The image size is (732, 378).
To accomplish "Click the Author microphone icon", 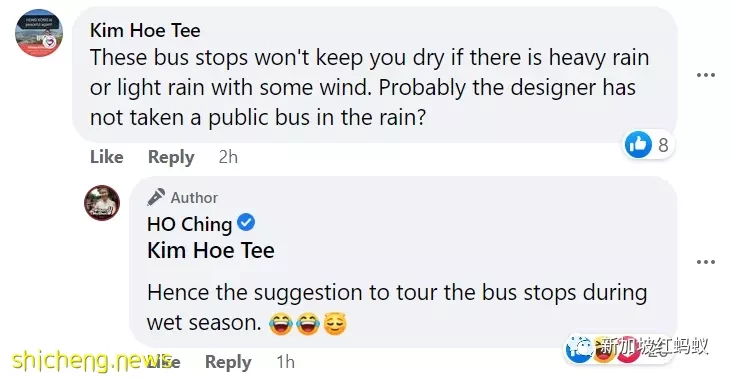I will 156,197.
